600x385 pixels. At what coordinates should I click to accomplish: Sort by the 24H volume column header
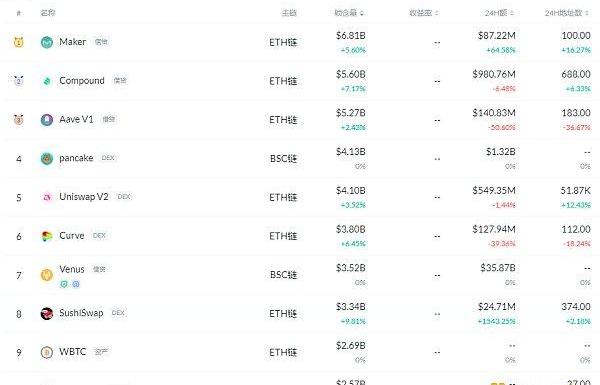(499, 13)
